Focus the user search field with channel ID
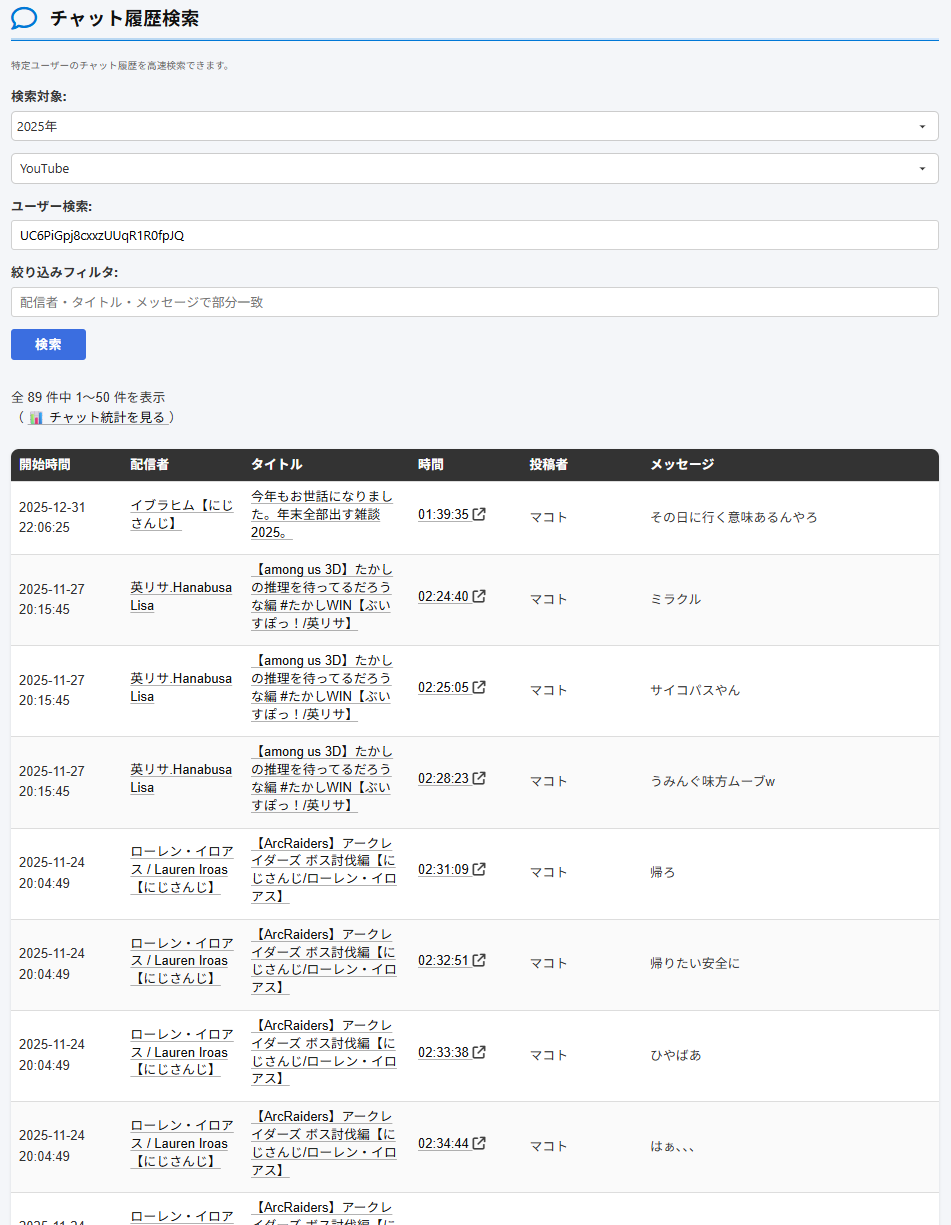 click(474, 235)
